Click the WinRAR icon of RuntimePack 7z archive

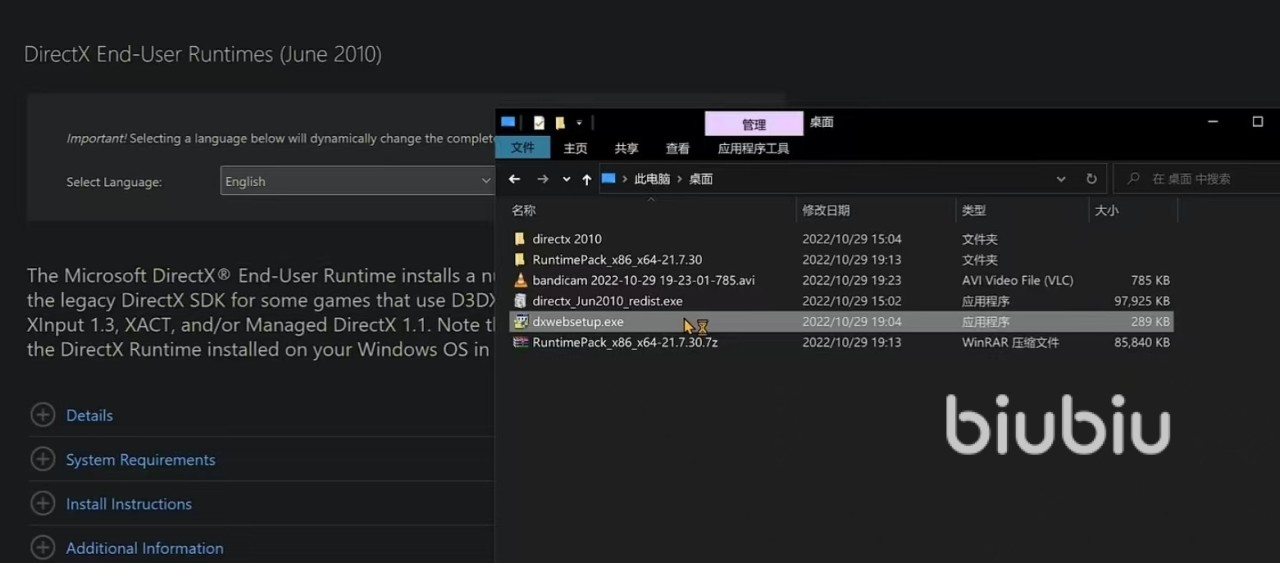(x=520, y=342)
